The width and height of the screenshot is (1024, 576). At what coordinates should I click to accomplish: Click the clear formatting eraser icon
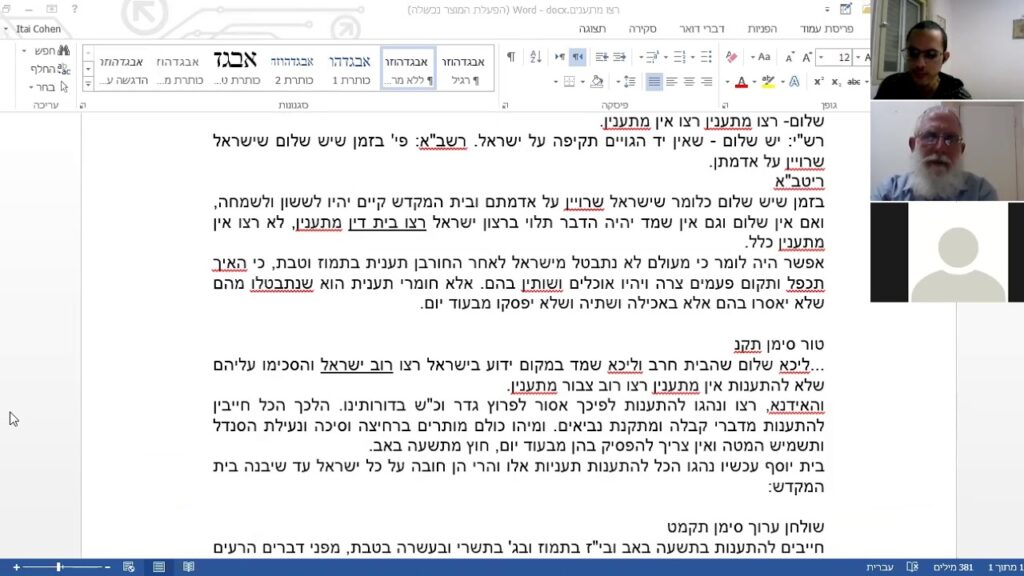tap(731, 57)
